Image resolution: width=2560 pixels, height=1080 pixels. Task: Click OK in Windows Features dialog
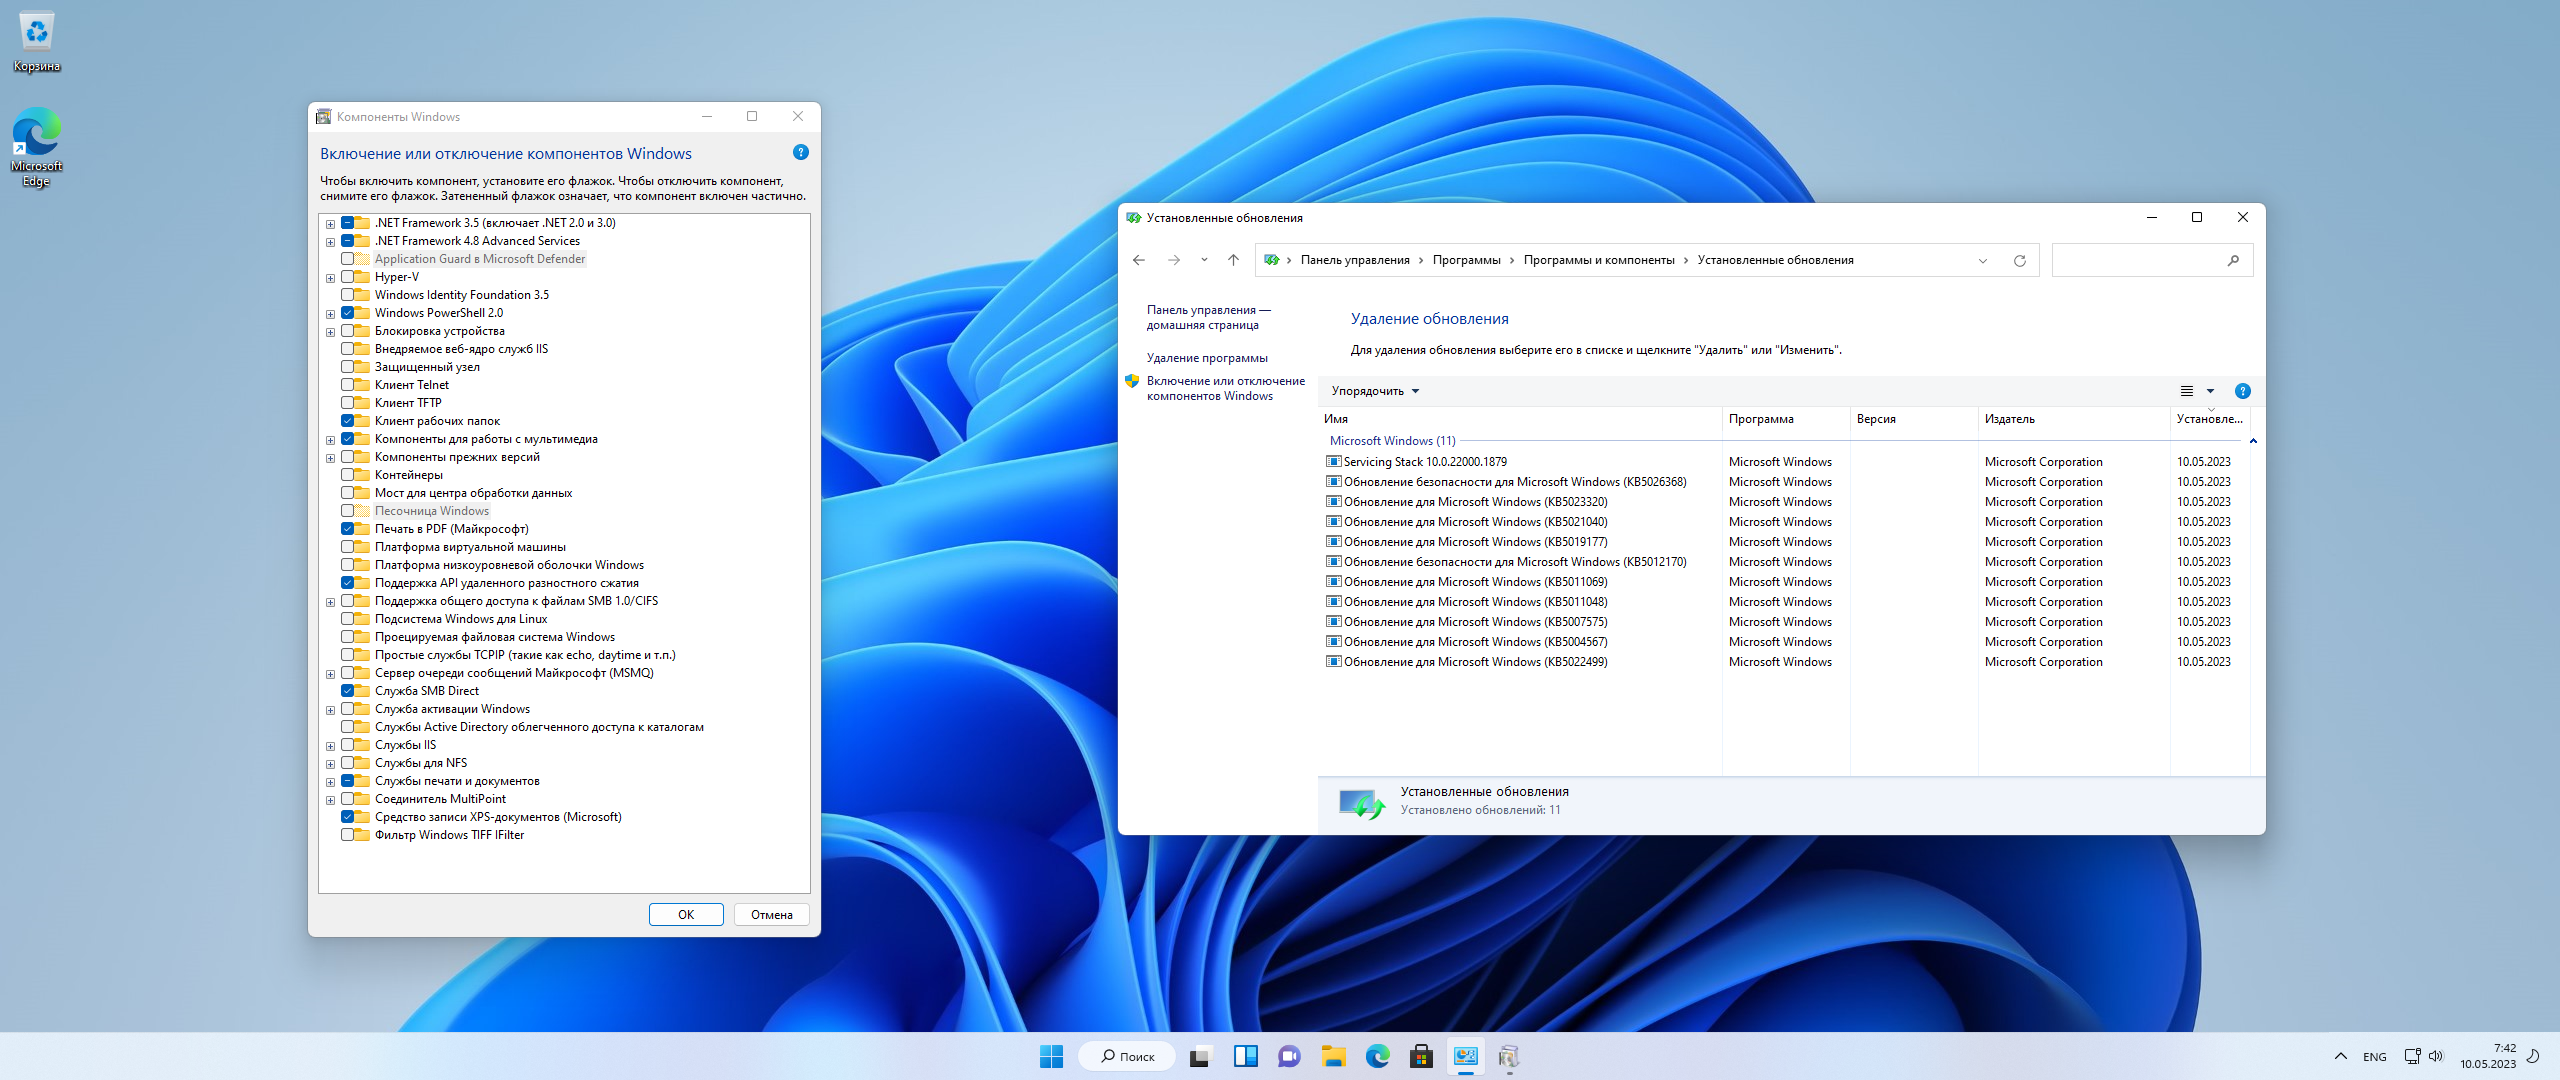tap(686, 914)
